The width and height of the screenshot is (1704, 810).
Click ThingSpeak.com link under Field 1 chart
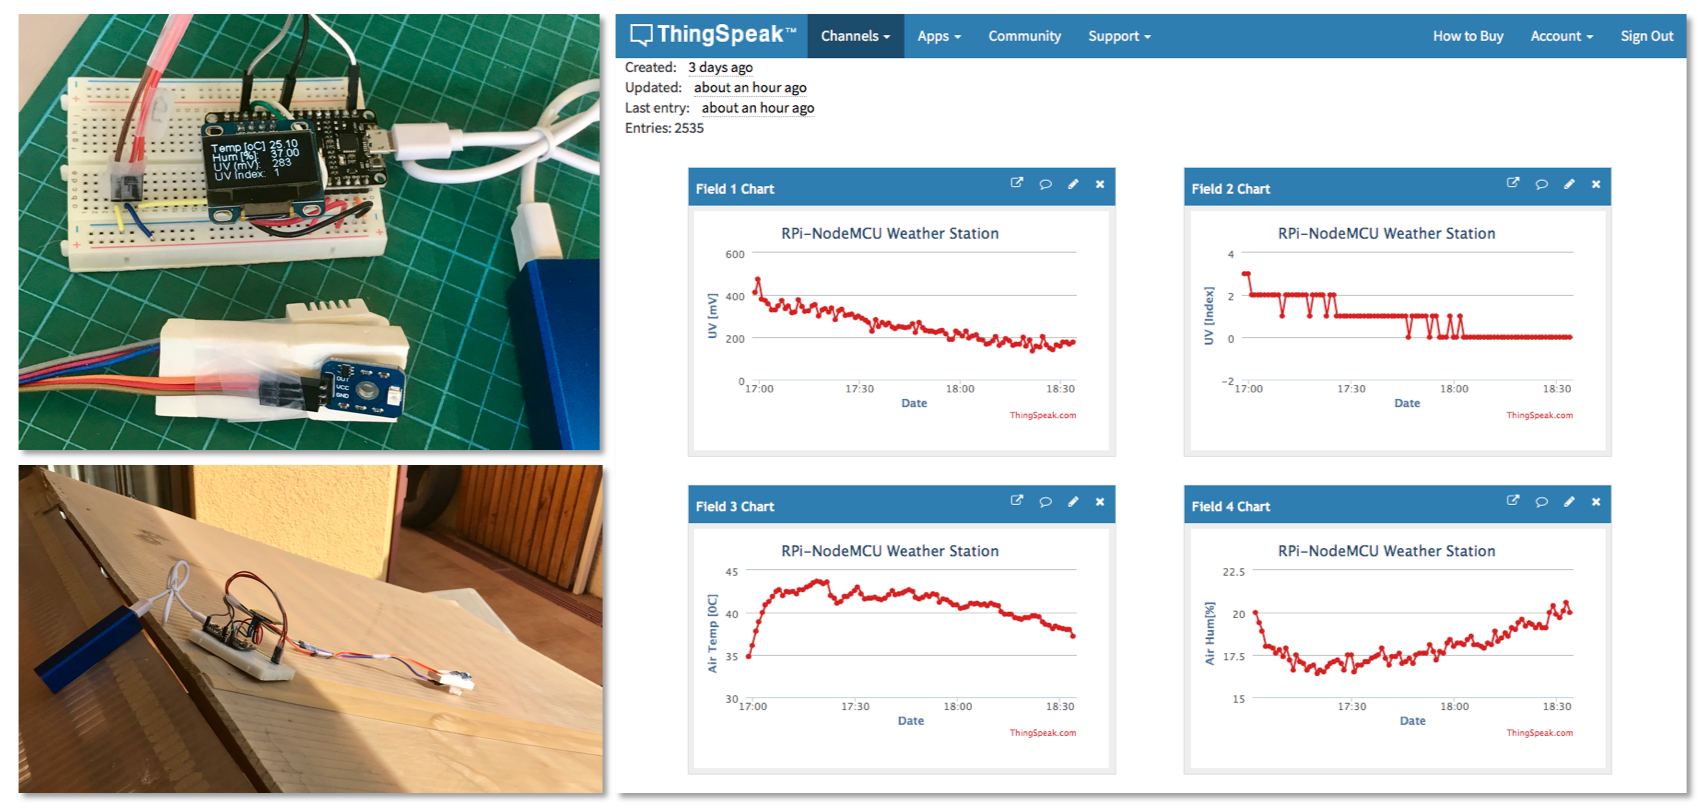point(1043,415)
